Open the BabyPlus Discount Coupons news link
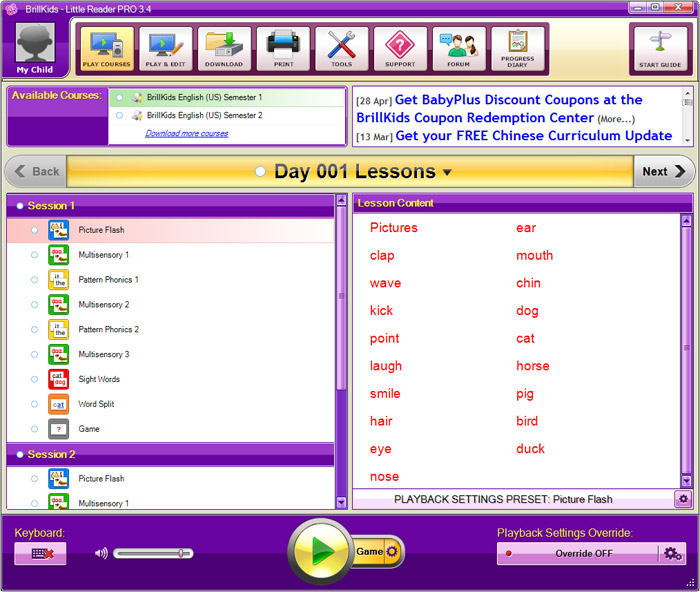Viewport: 700px width, 592px height. coord(499,108)
